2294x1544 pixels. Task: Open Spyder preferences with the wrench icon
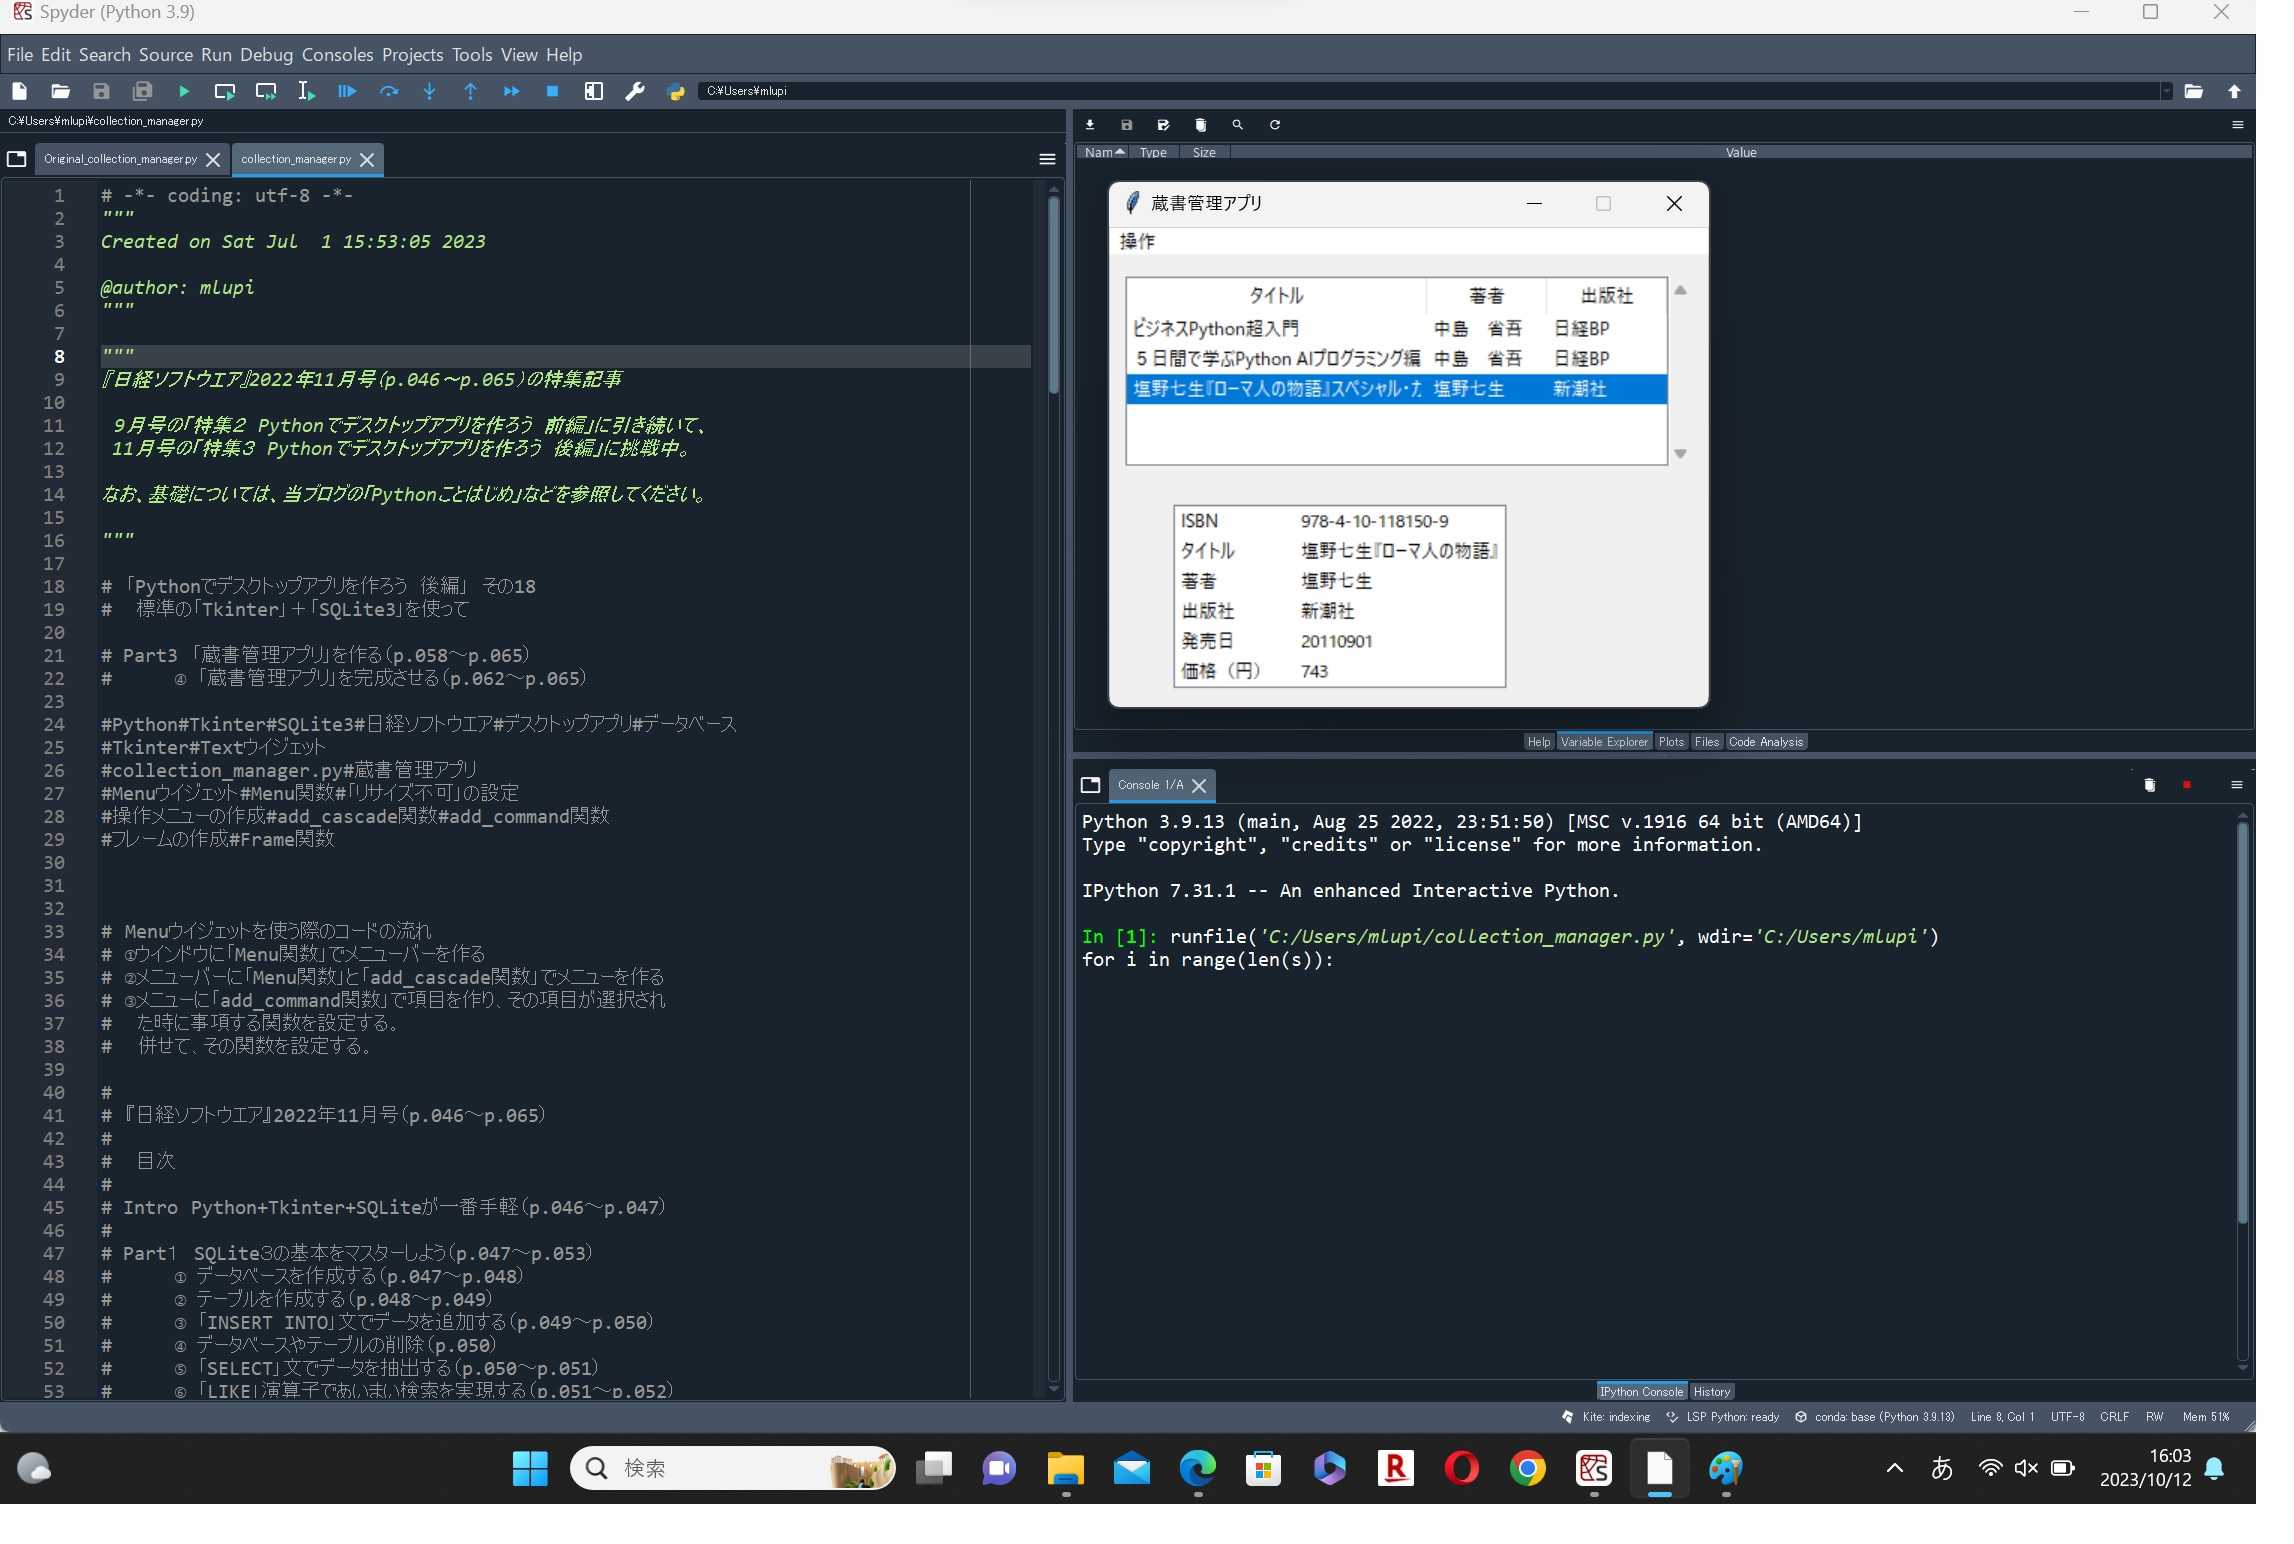pos(636,91)
